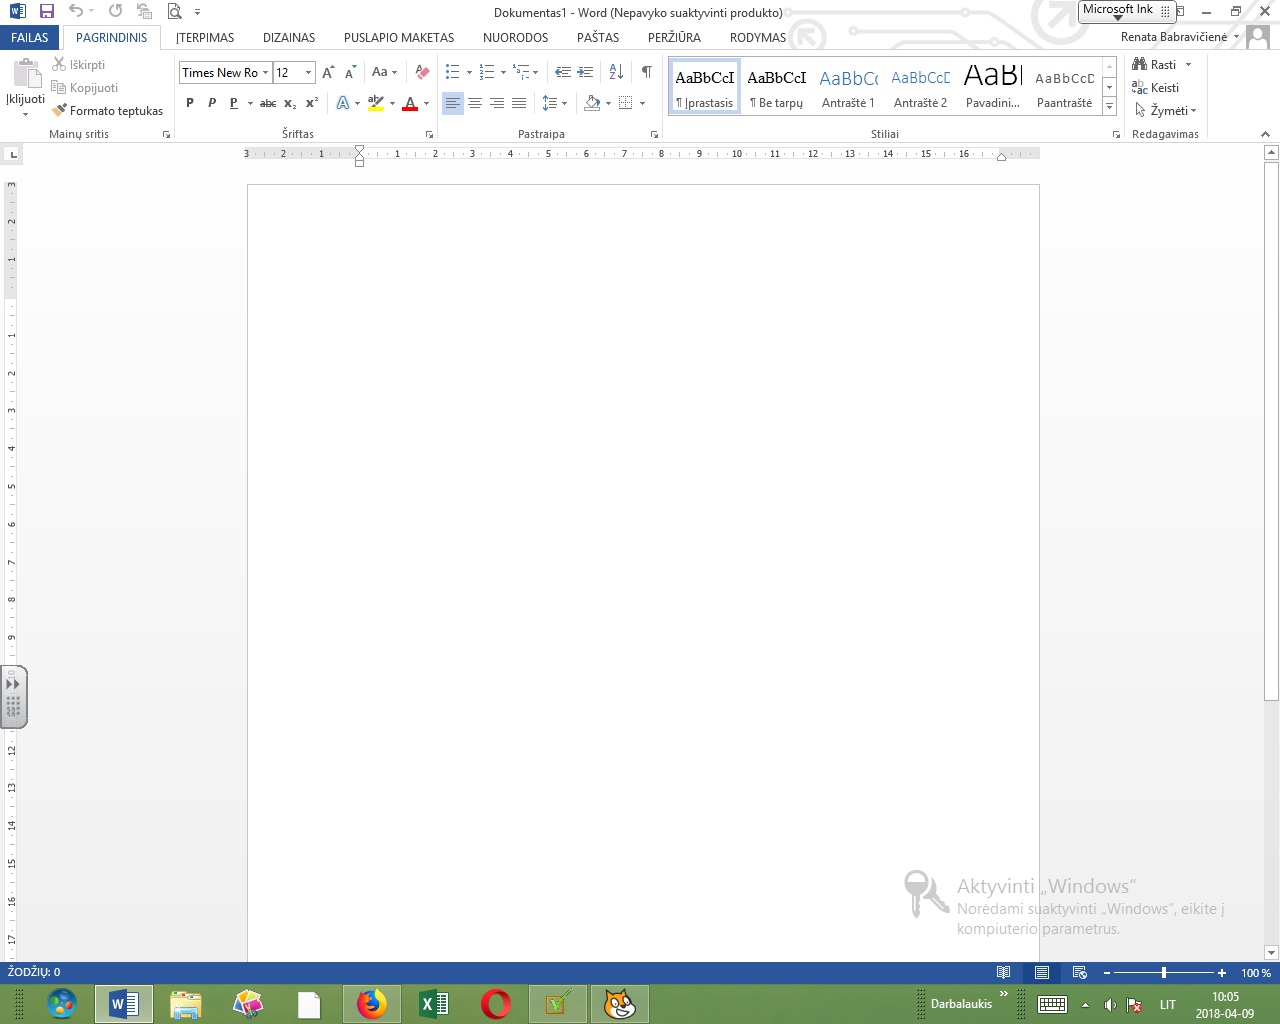
Task: Apply Be tarpų style
Action: (x=777, y=87)
